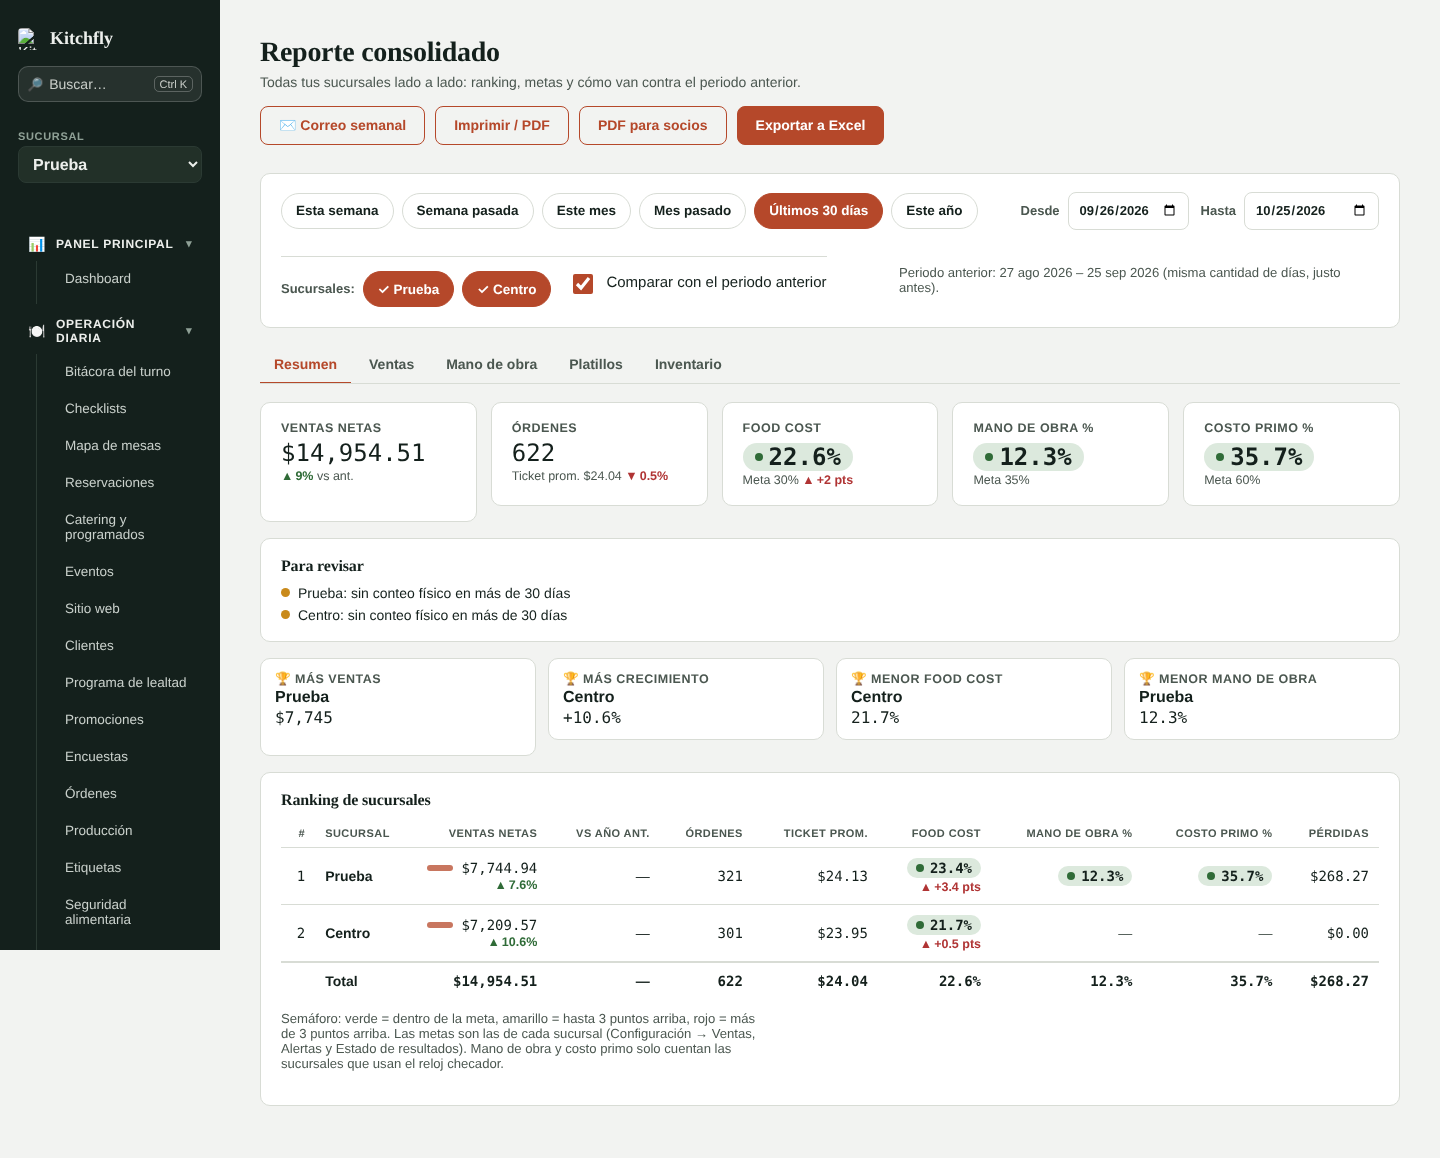Select Mes pasado range
Screen dimensions: 1440x1158
tap(692, 211)
